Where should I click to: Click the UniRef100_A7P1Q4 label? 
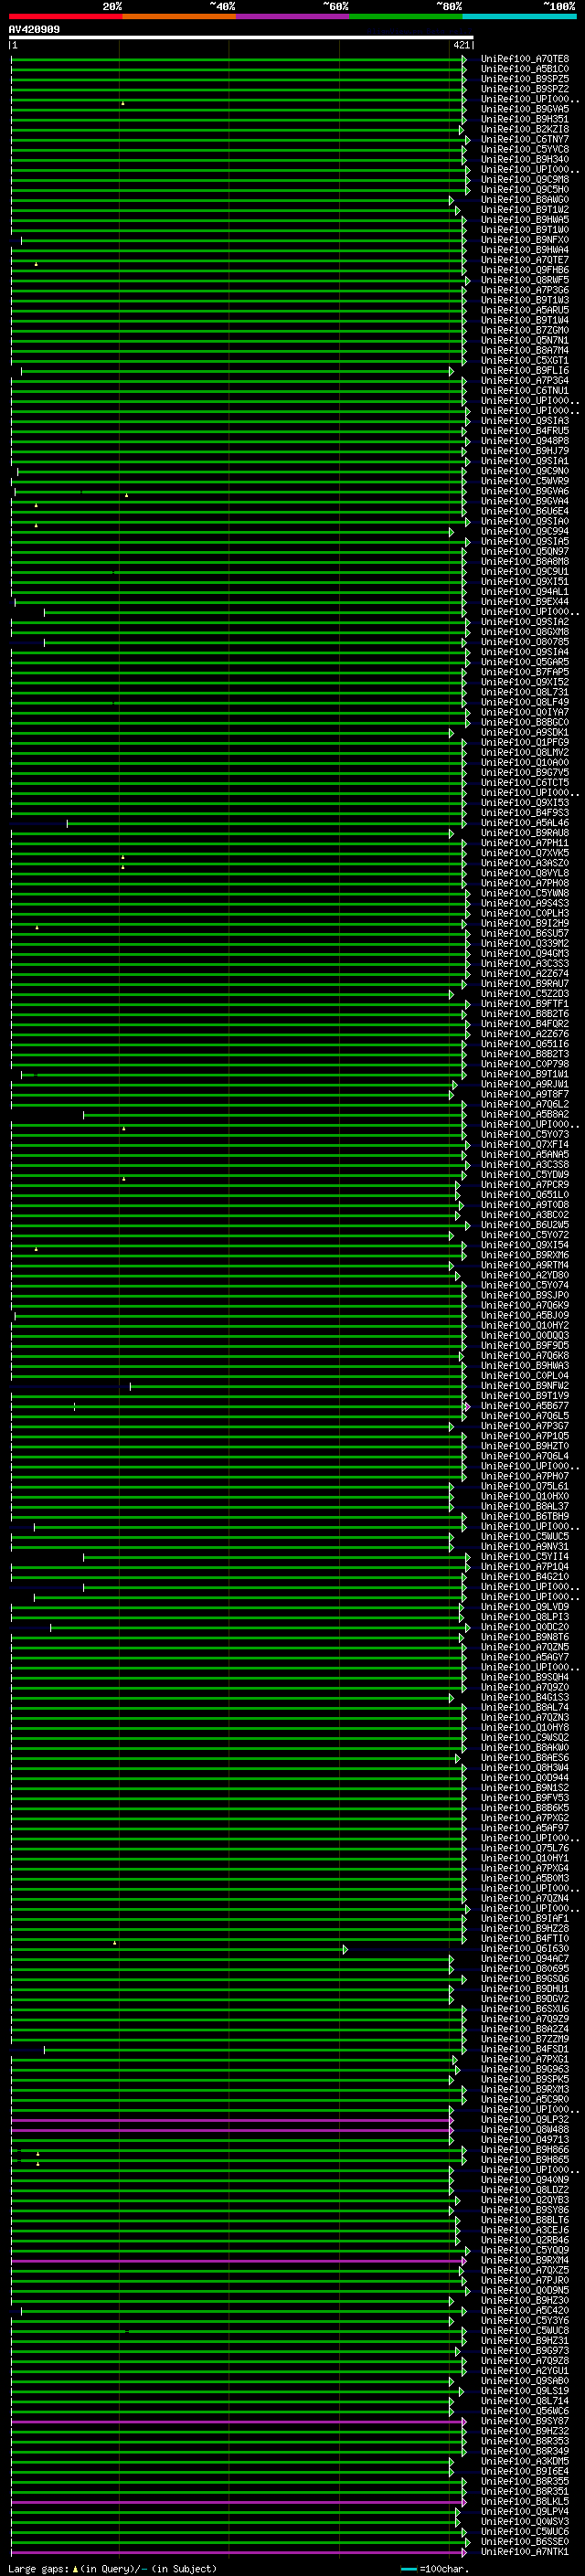coord(524,1568)
